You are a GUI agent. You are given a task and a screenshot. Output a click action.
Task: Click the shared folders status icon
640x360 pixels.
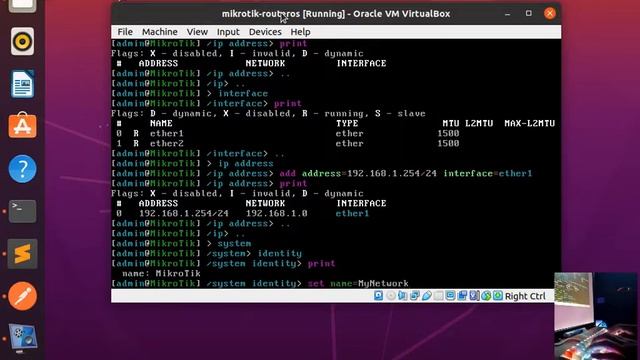(x=438, y=296)
